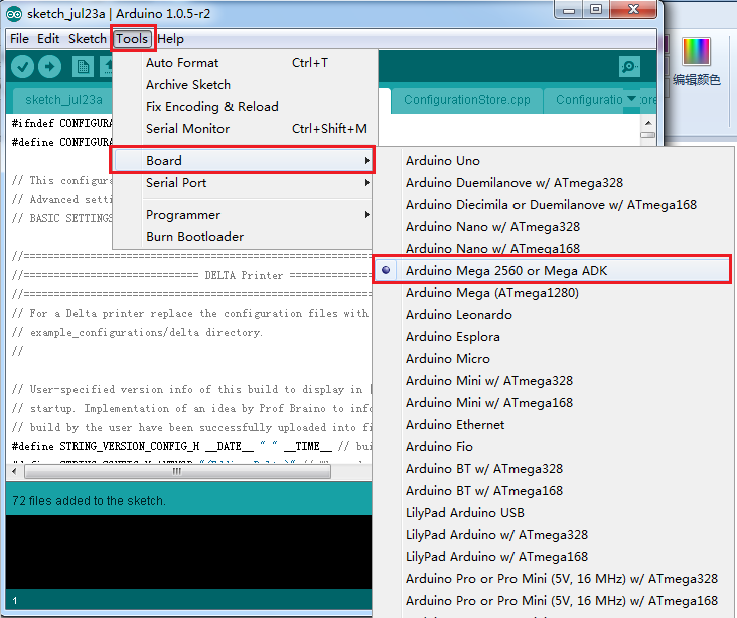Click the color spectrum edit colors icon

click(696, 51)
